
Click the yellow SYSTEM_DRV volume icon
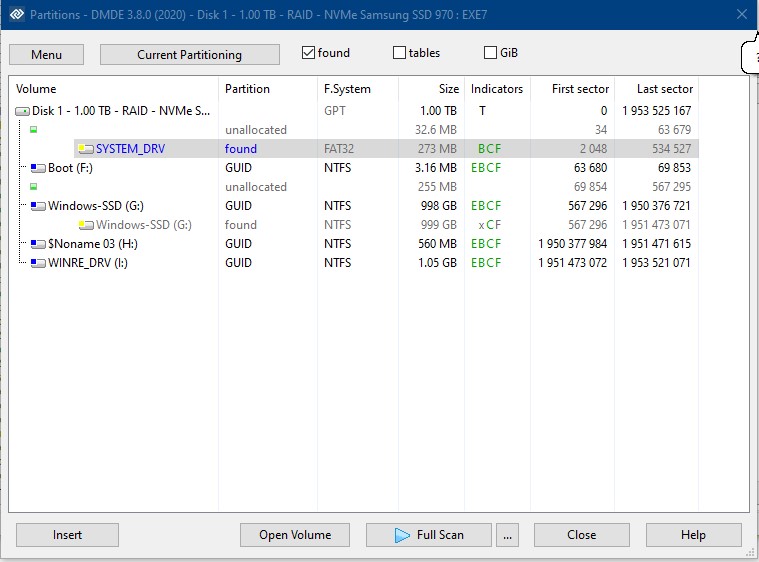pos(86,149)
